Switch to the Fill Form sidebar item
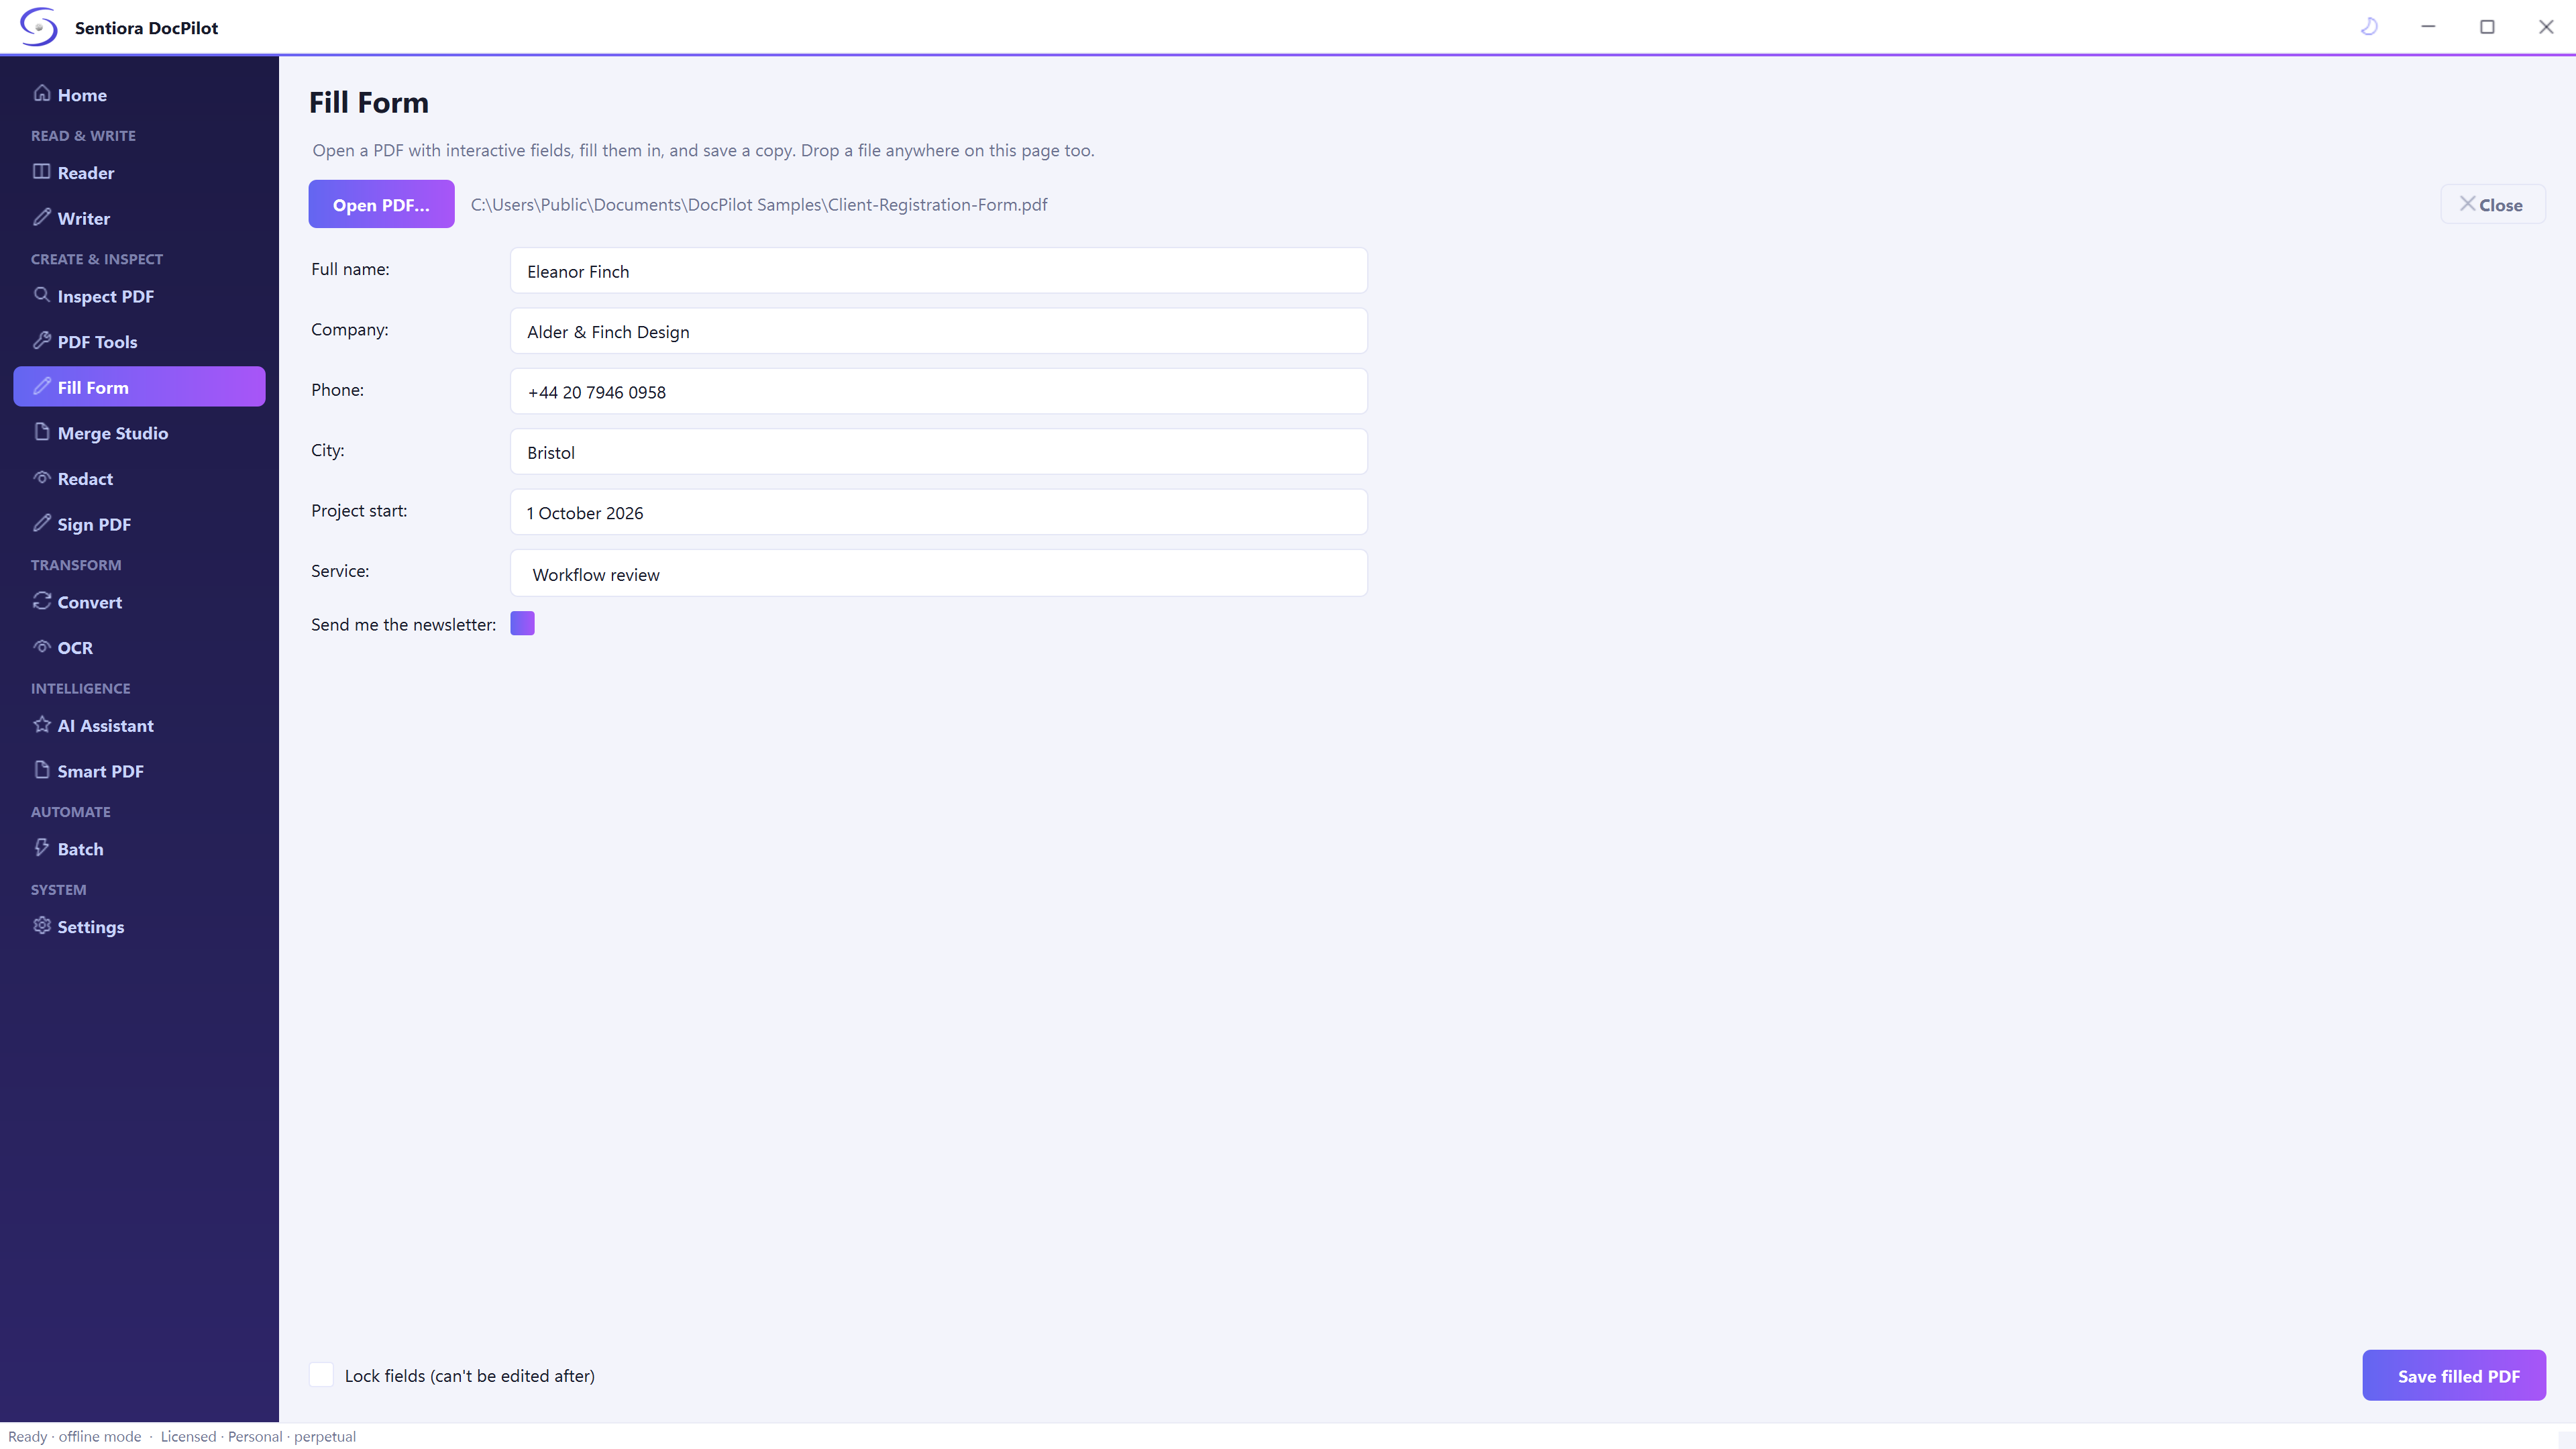 pyautogui.click(x=139, y=387)
